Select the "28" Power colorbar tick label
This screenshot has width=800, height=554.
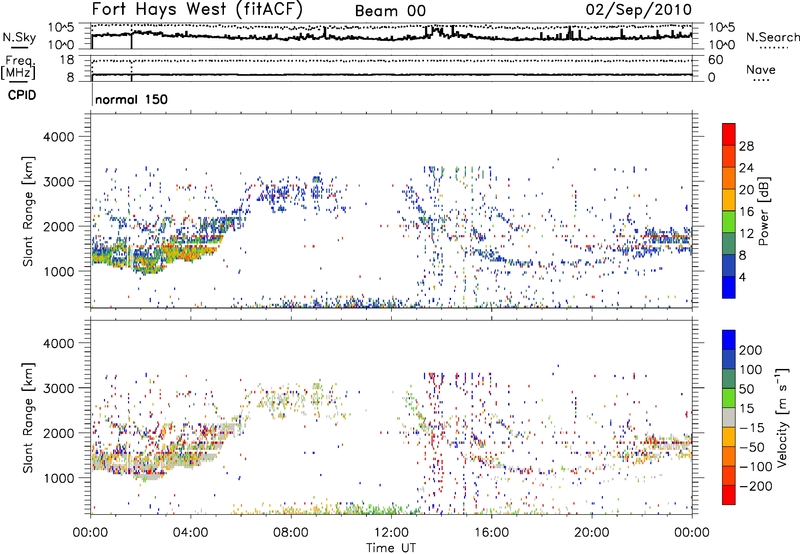pos(746,146)
